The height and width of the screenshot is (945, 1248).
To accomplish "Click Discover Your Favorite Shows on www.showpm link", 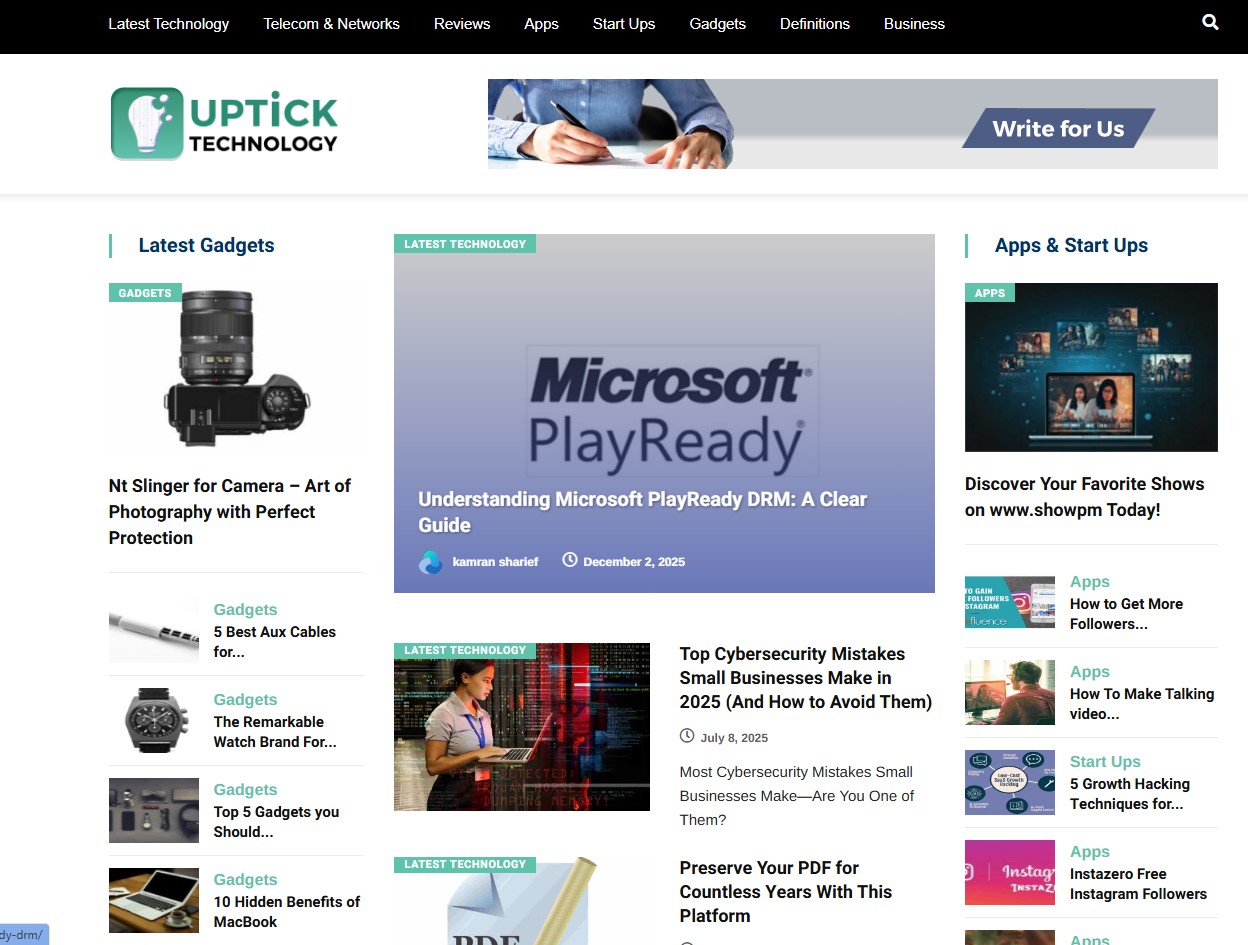I will tap(1084, 496).
